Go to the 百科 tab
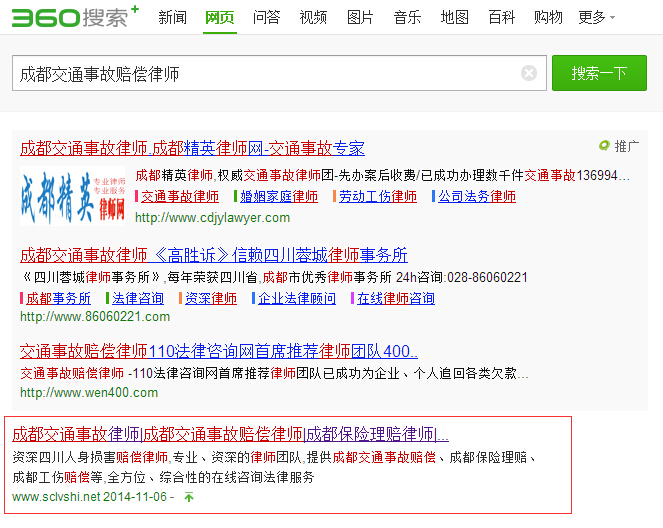This screenshot has width=663, height=528. (501, 17)
